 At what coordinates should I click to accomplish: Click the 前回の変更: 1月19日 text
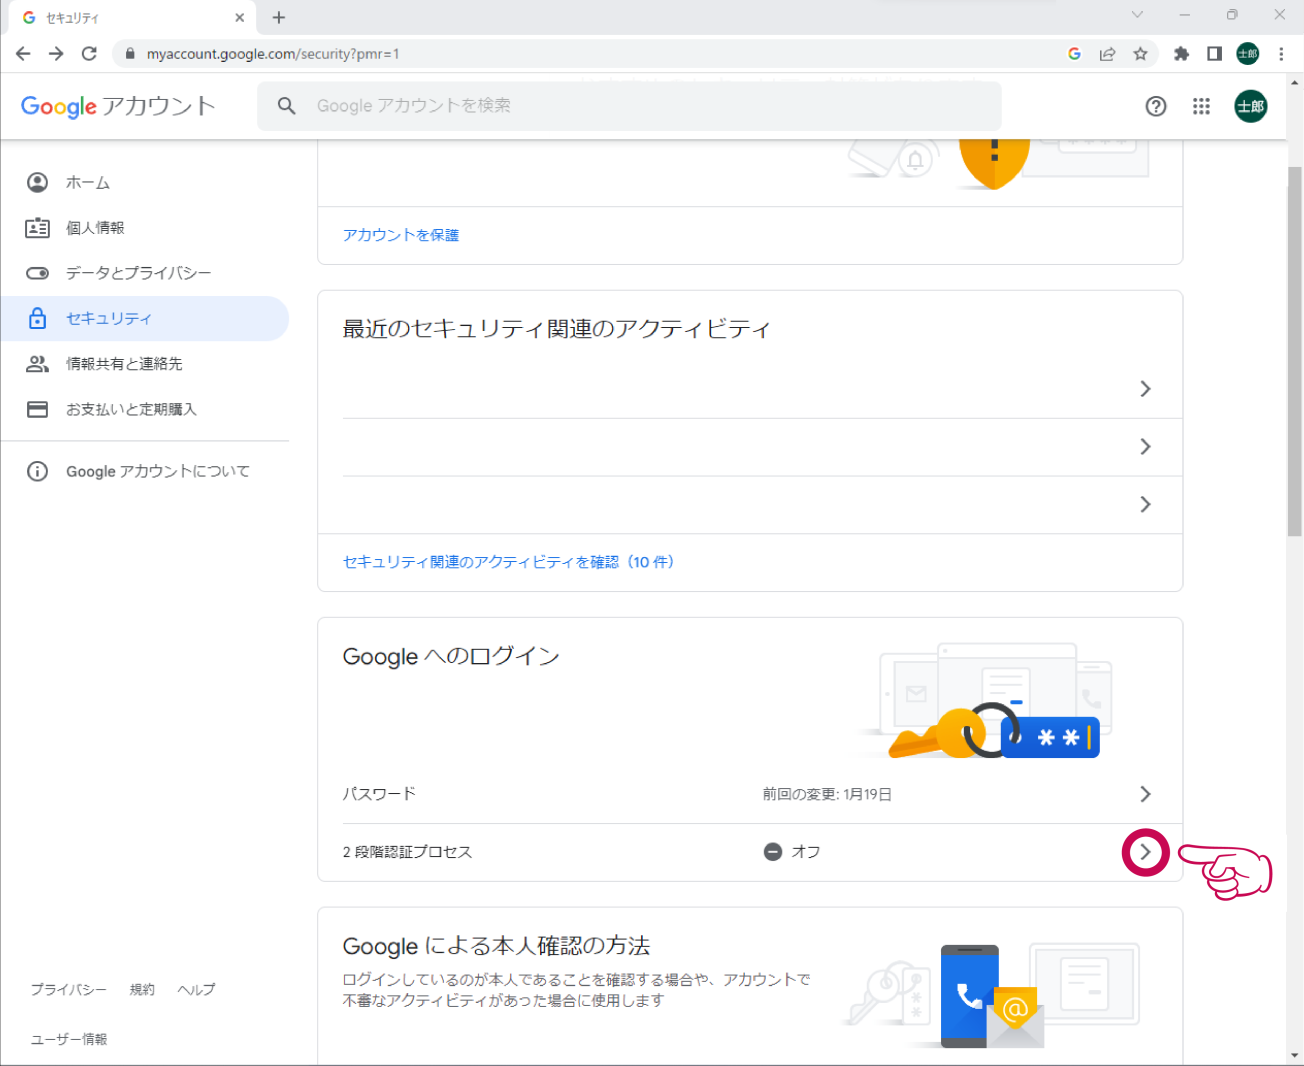[x=827, y=794]
